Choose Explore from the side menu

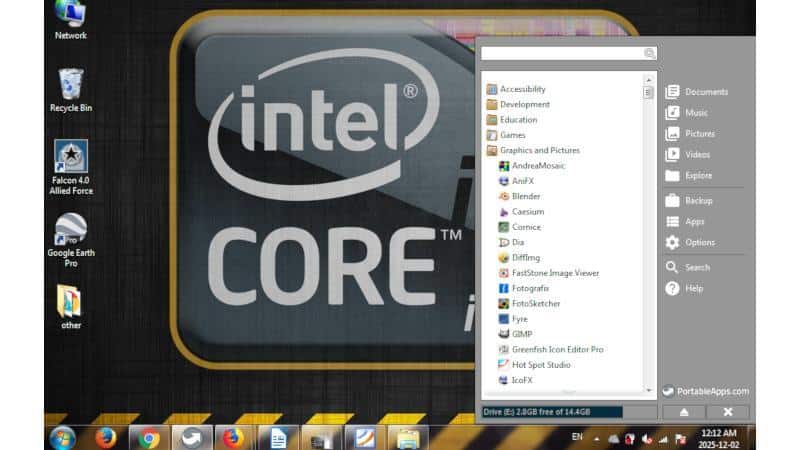[x=689, y=176]
